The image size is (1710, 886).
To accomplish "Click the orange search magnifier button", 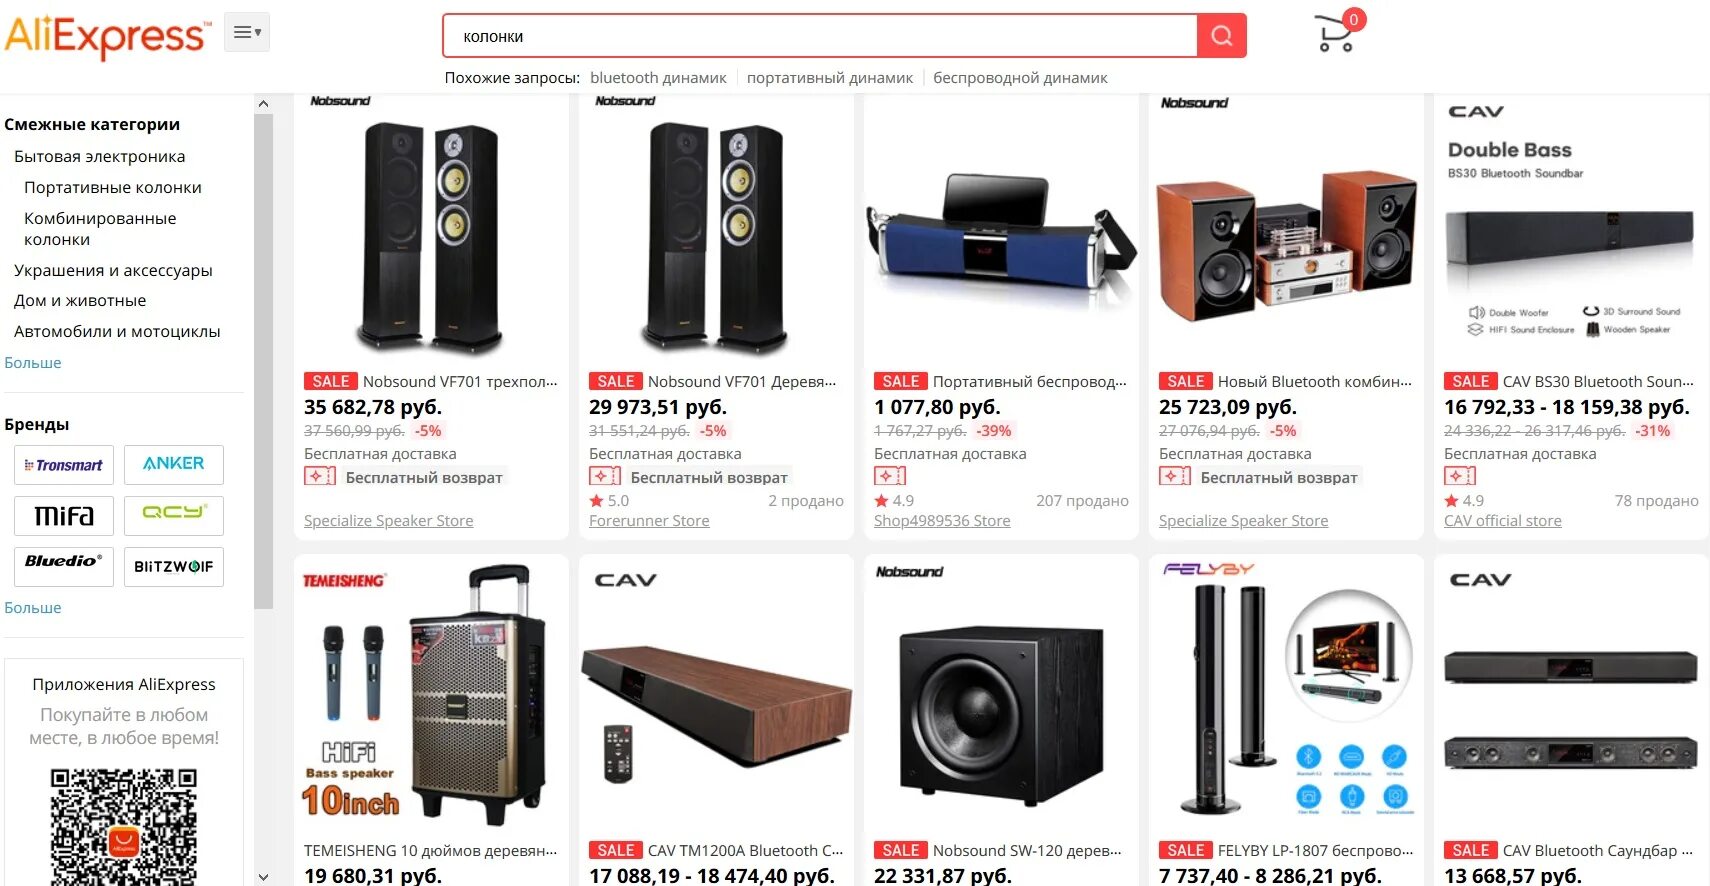I will 1221,36.
